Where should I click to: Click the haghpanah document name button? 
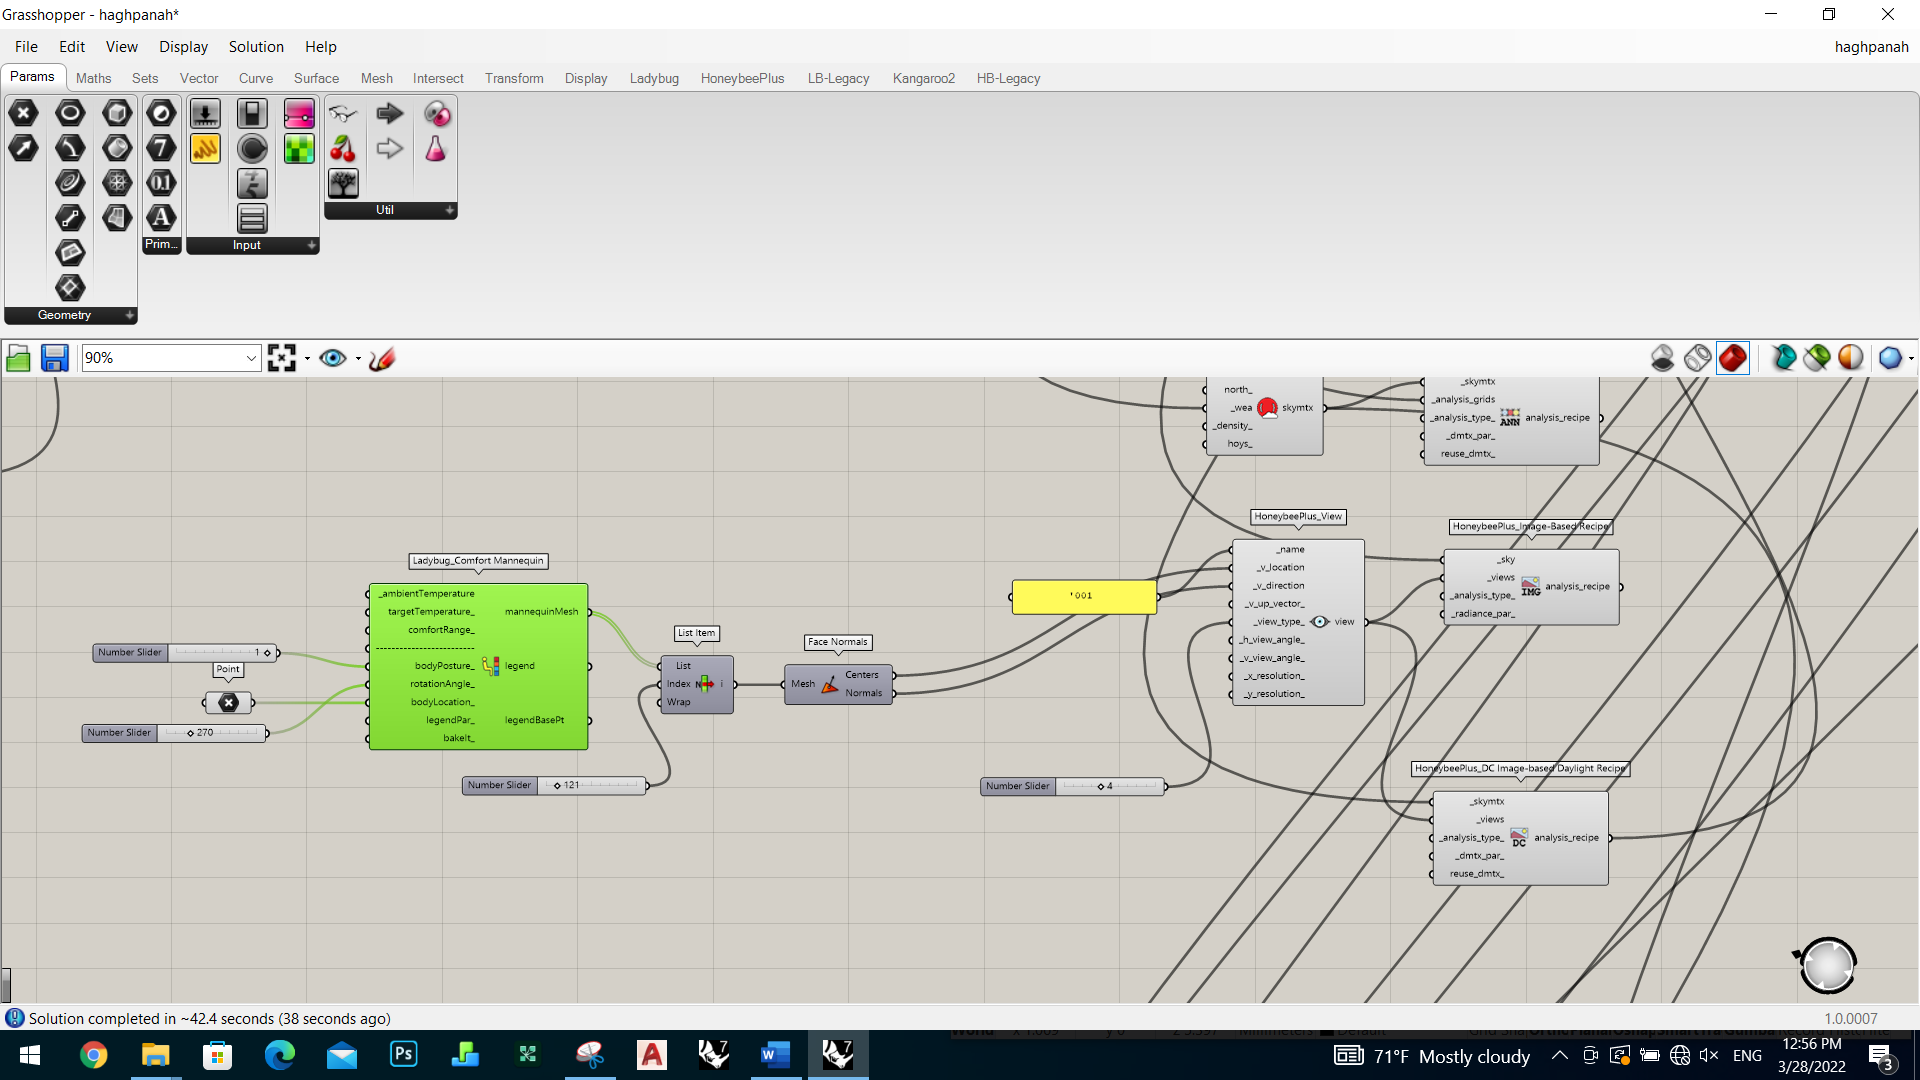(1871, 47)
